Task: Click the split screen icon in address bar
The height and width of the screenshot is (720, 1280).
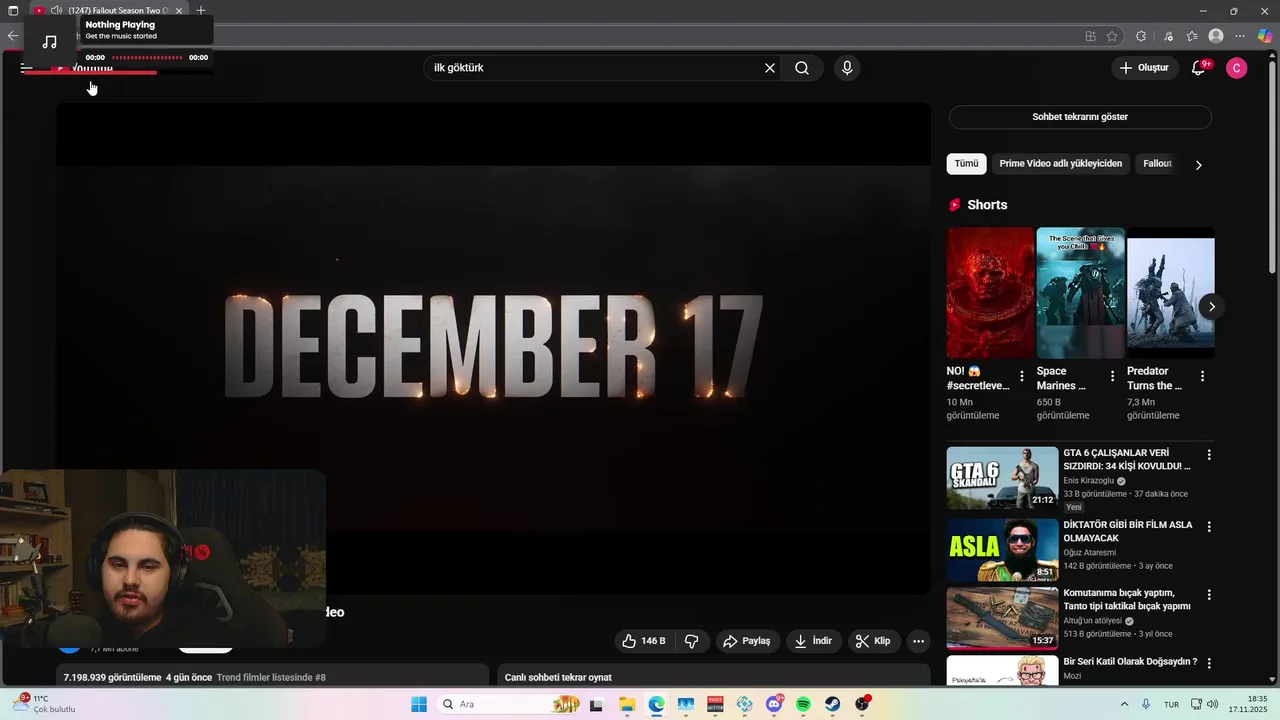Action: tap(1090, 36)
